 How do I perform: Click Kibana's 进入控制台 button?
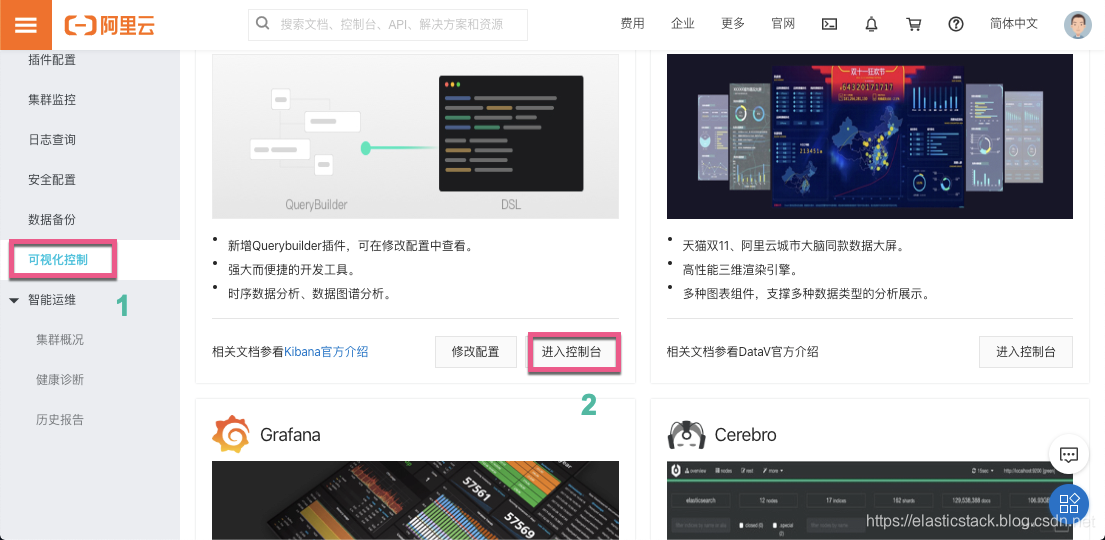click(572, 352)
